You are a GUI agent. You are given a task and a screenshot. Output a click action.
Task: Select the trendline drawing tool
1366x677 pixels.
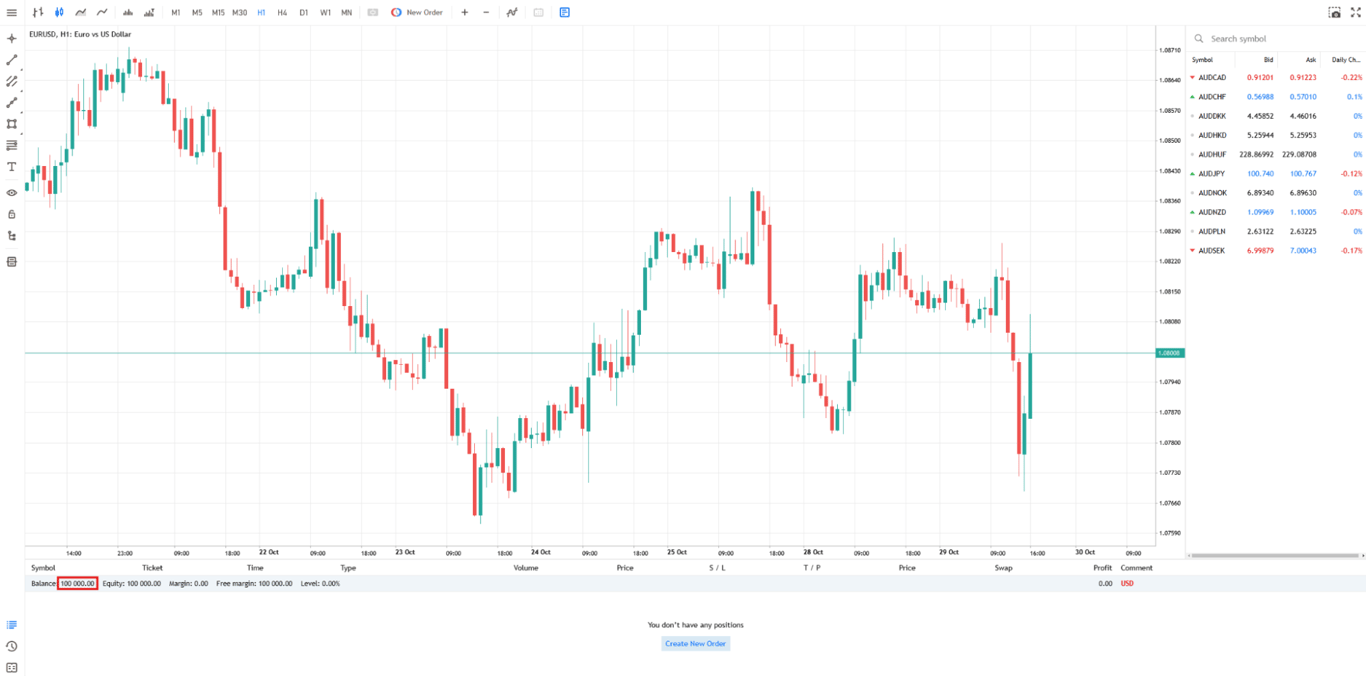(11, 61)
